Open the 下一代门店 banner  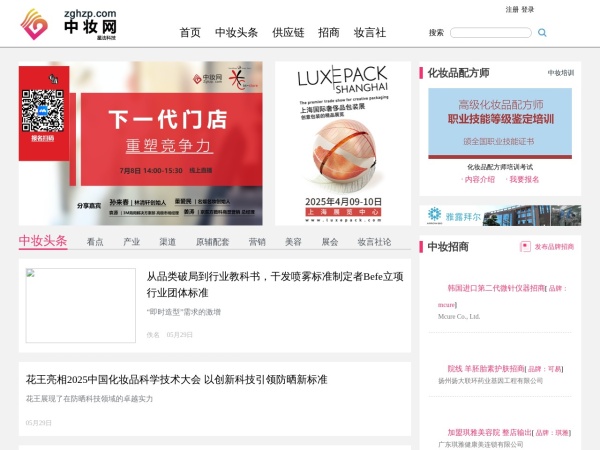click(140, 143)
